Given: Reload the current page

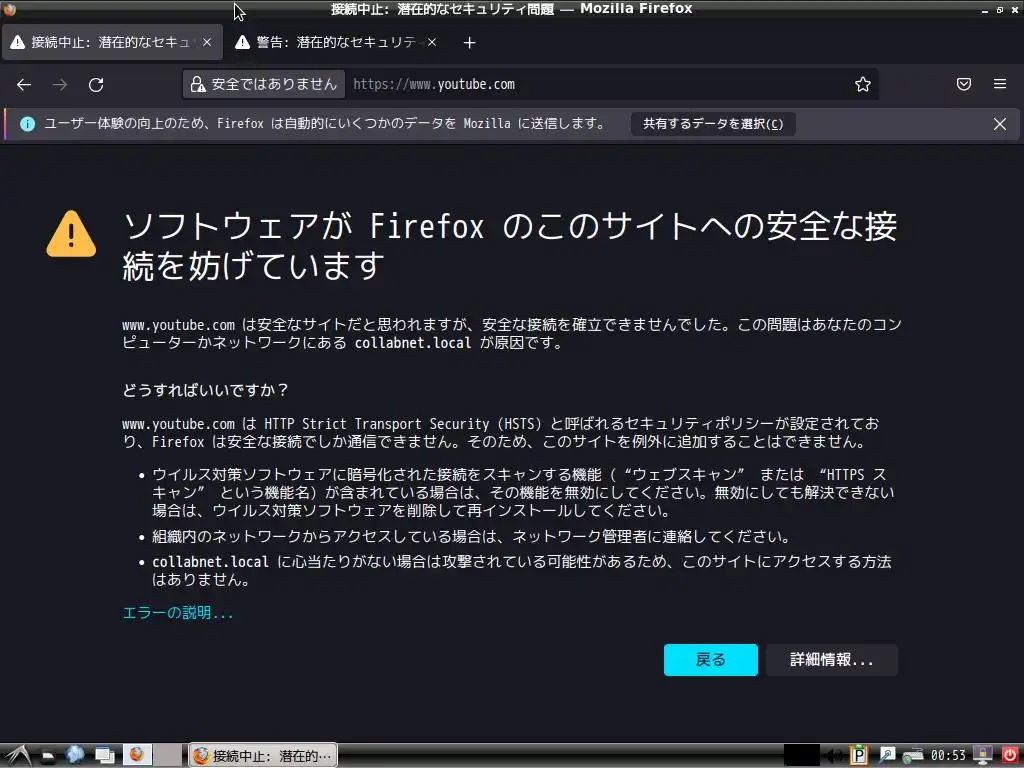Looking at the screenshot, I should coord(96,84).
